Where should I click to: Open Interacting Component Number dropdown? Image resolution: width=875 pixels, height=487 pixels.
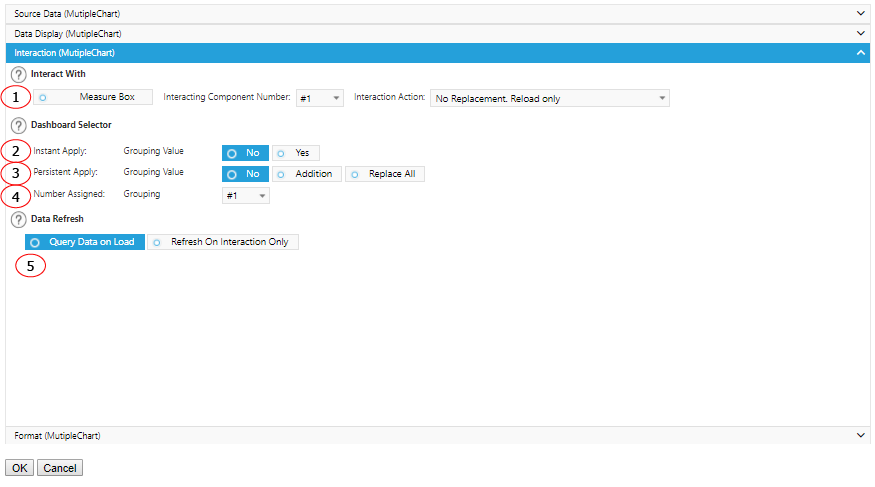pos(320,98)
